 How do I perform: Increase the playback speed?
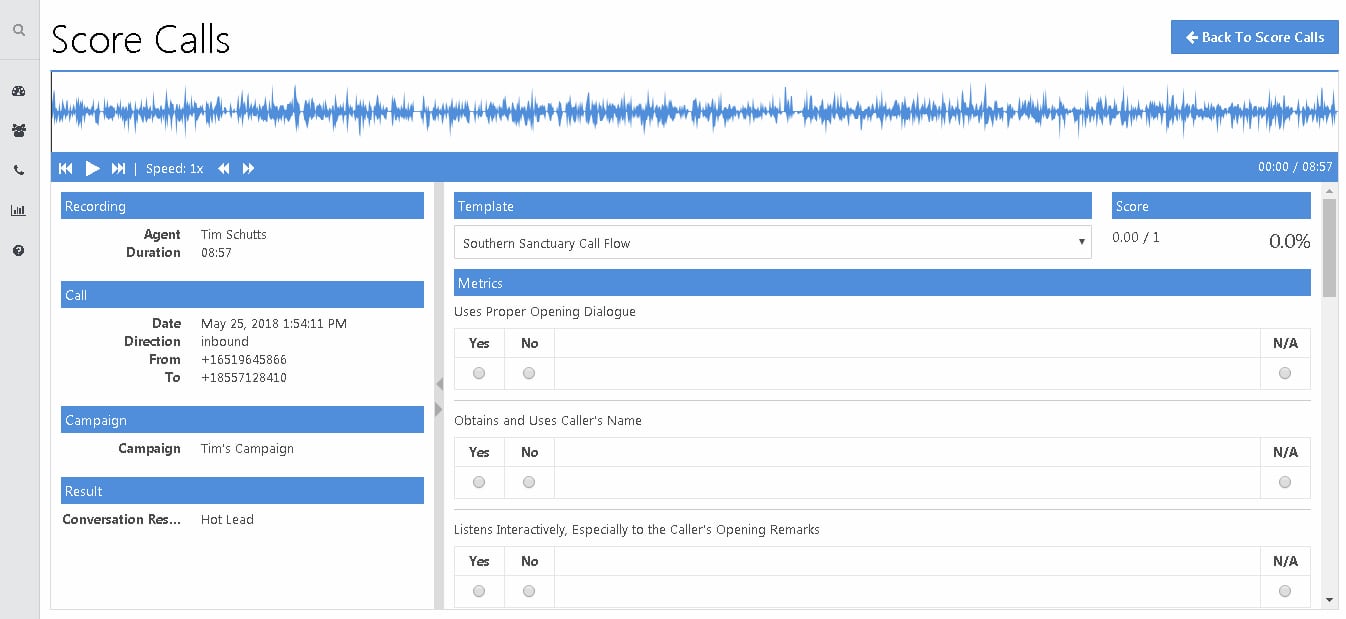(x=249, y=168)
